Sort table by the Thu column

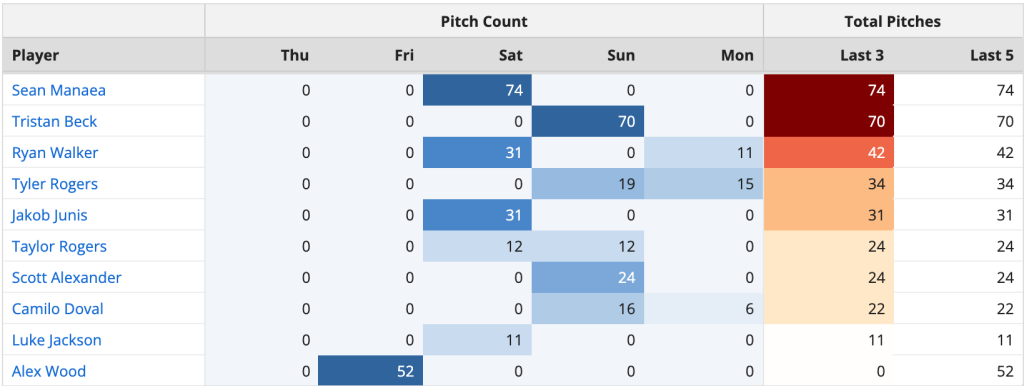295,56
